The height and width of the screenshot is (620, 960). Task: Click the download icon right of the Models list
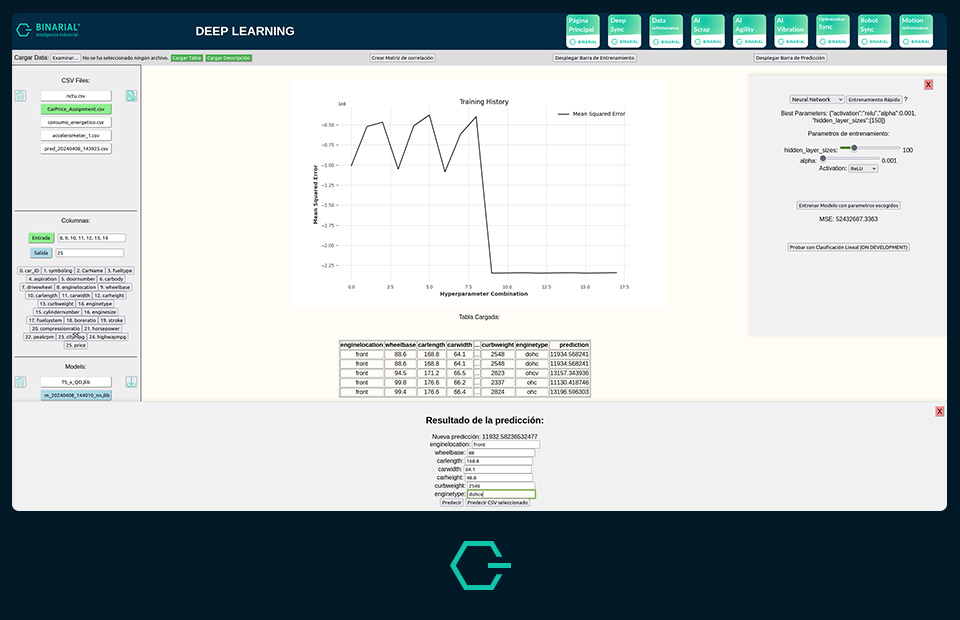131,382
